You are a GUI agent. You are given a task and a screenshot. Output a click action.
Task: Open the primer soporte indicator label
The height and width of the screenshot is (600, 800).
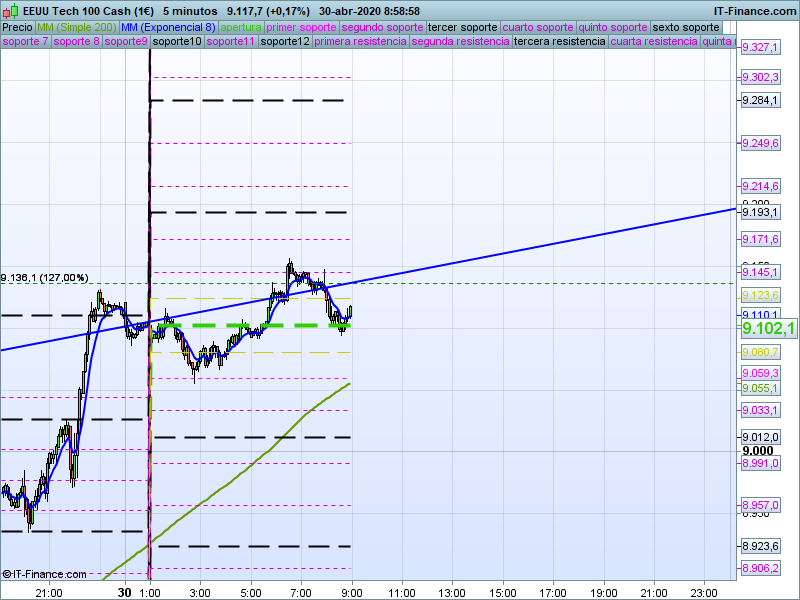click(x=301, y=28)
